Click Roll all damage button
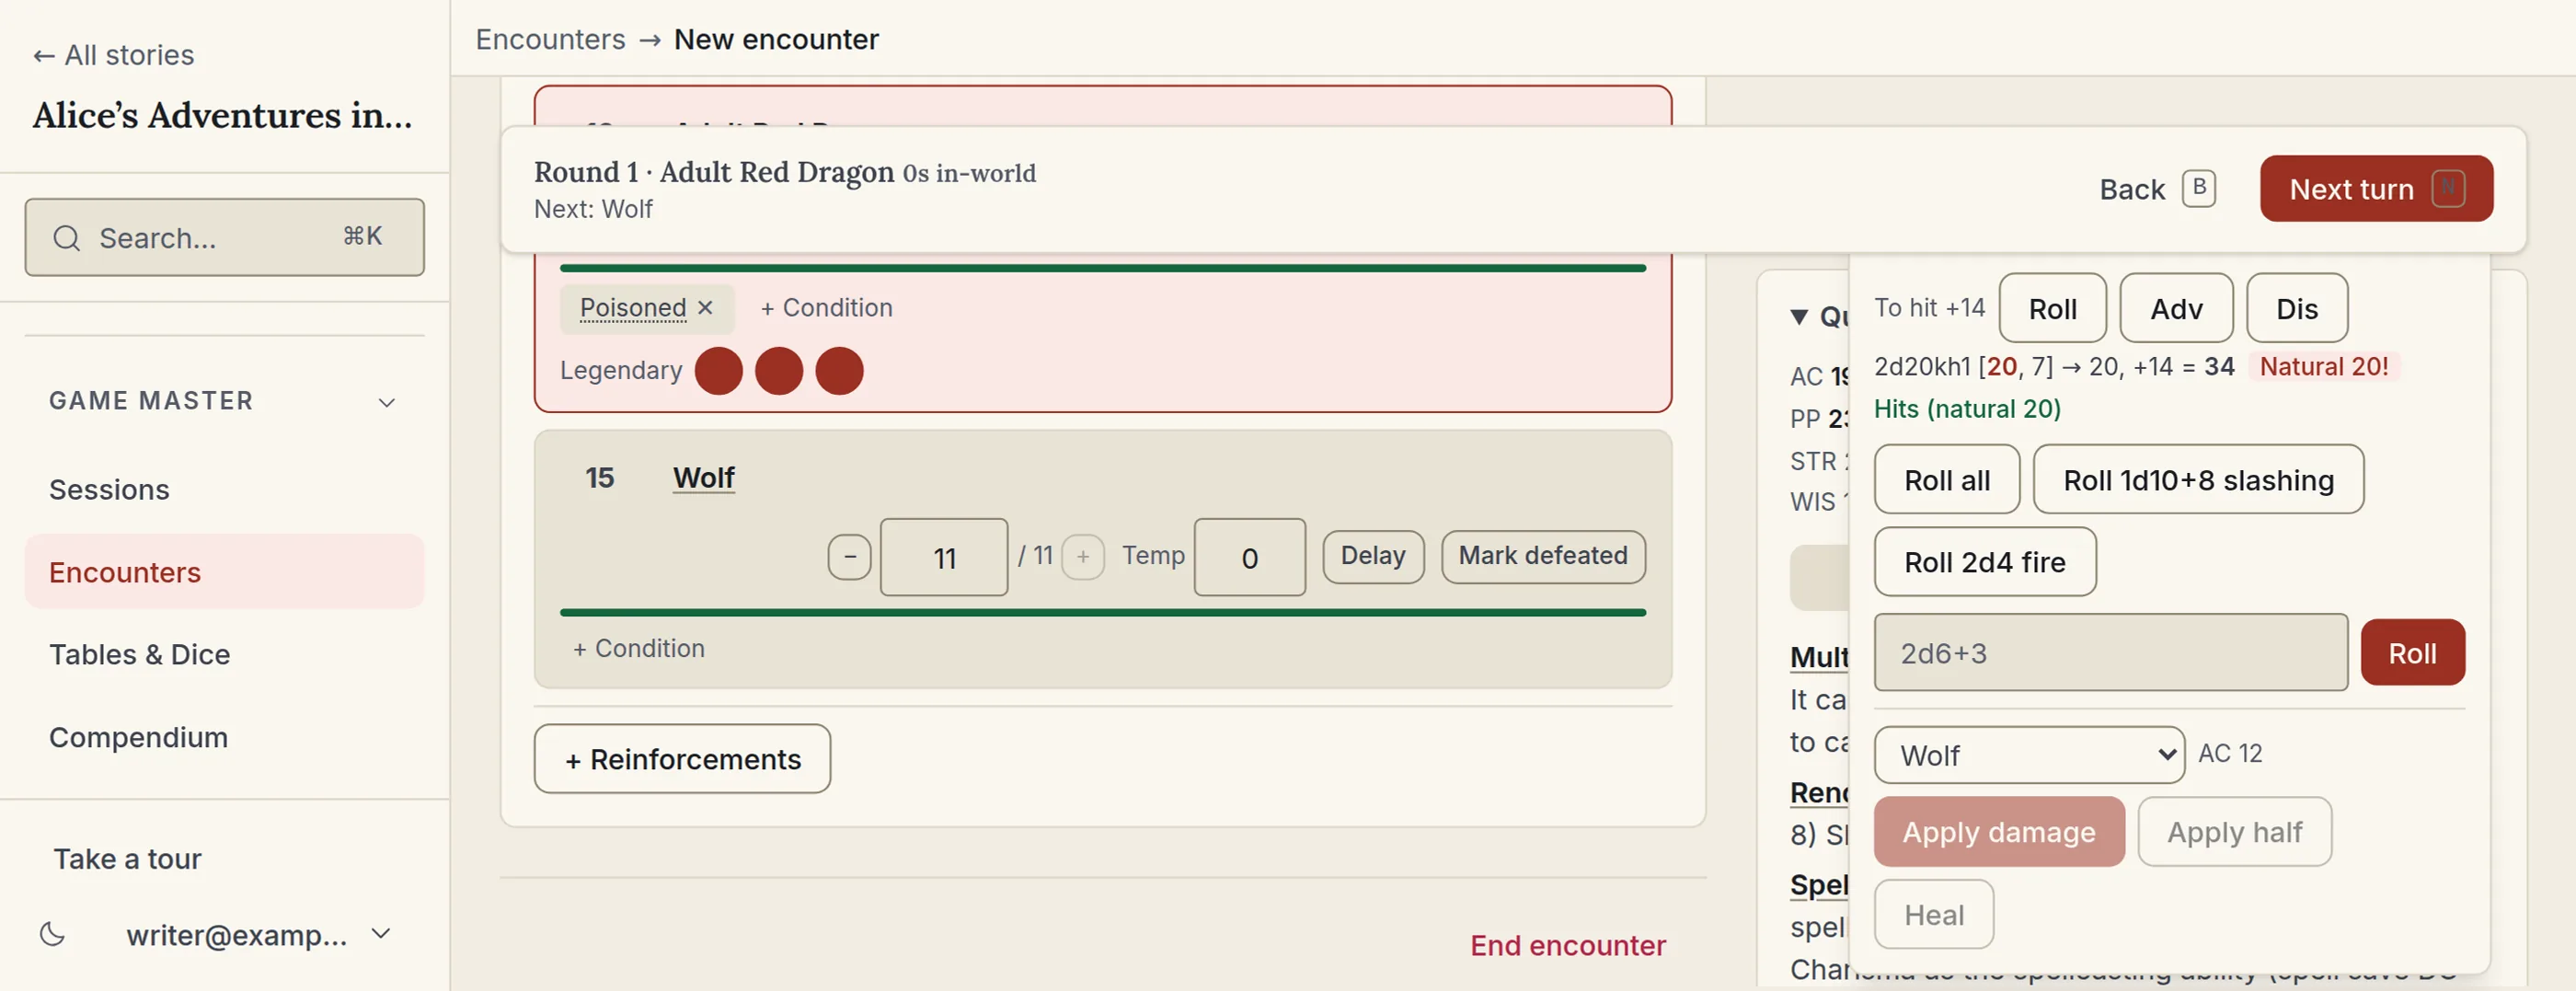This screenshot has height=991, width=2576. 1947,480
